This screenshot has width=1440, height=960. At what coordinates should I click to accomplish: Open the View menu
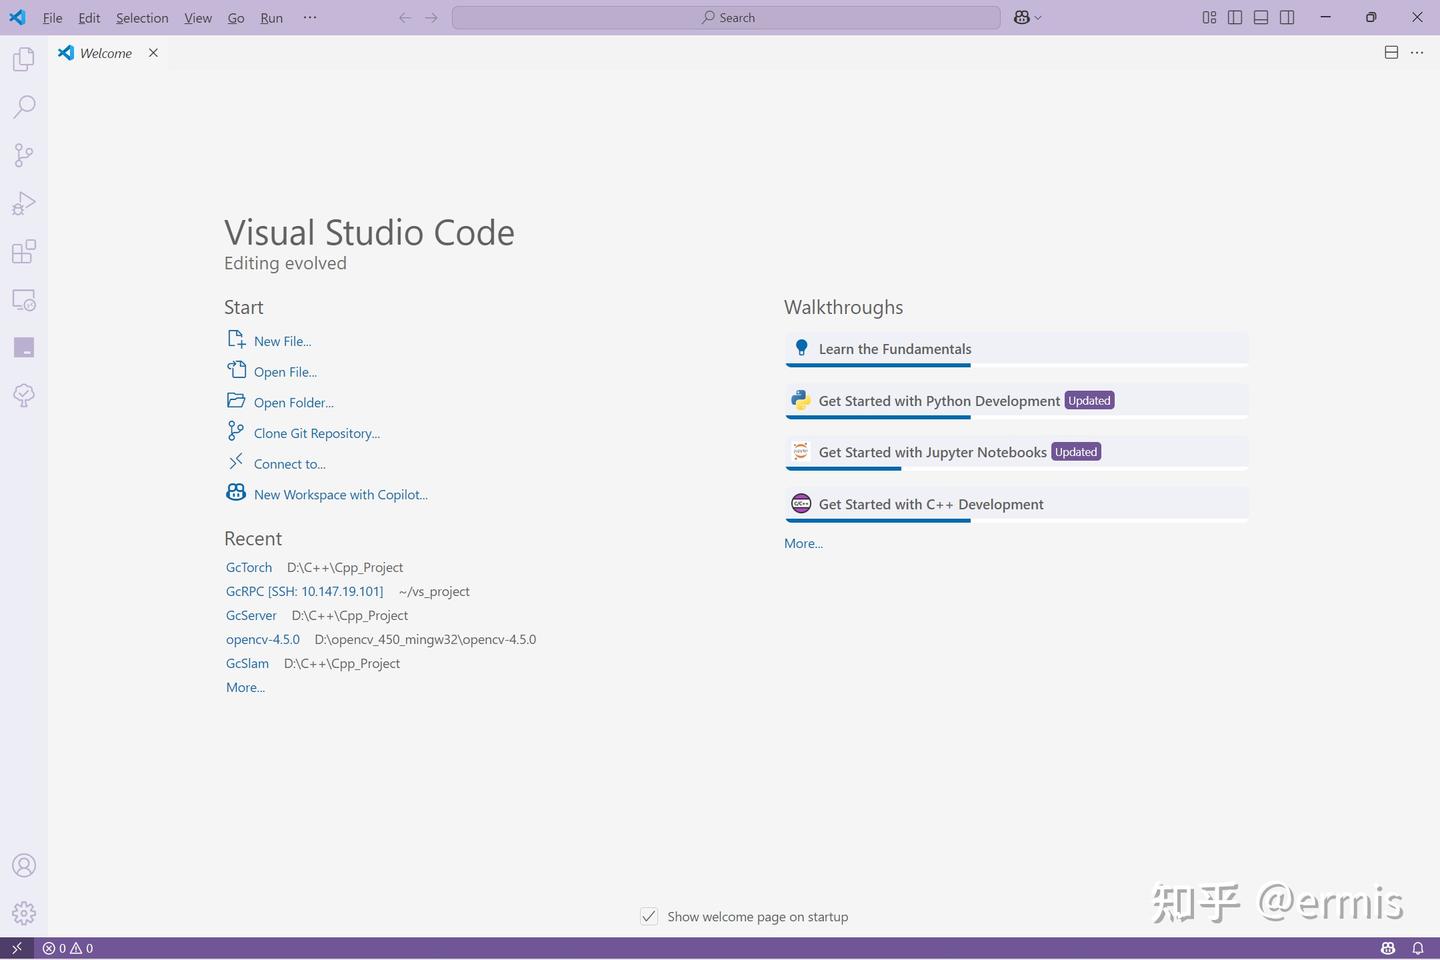[197, 18]
